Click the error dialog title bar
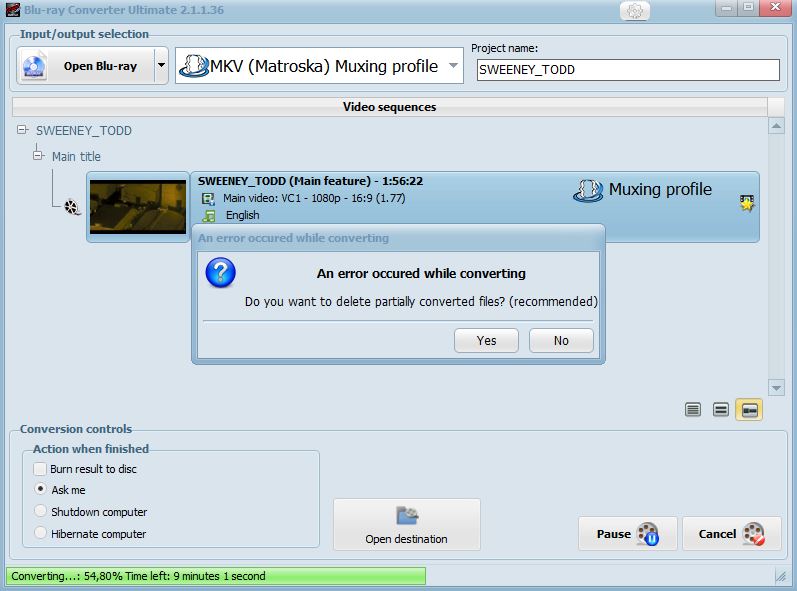 click(x=398, y=238)
